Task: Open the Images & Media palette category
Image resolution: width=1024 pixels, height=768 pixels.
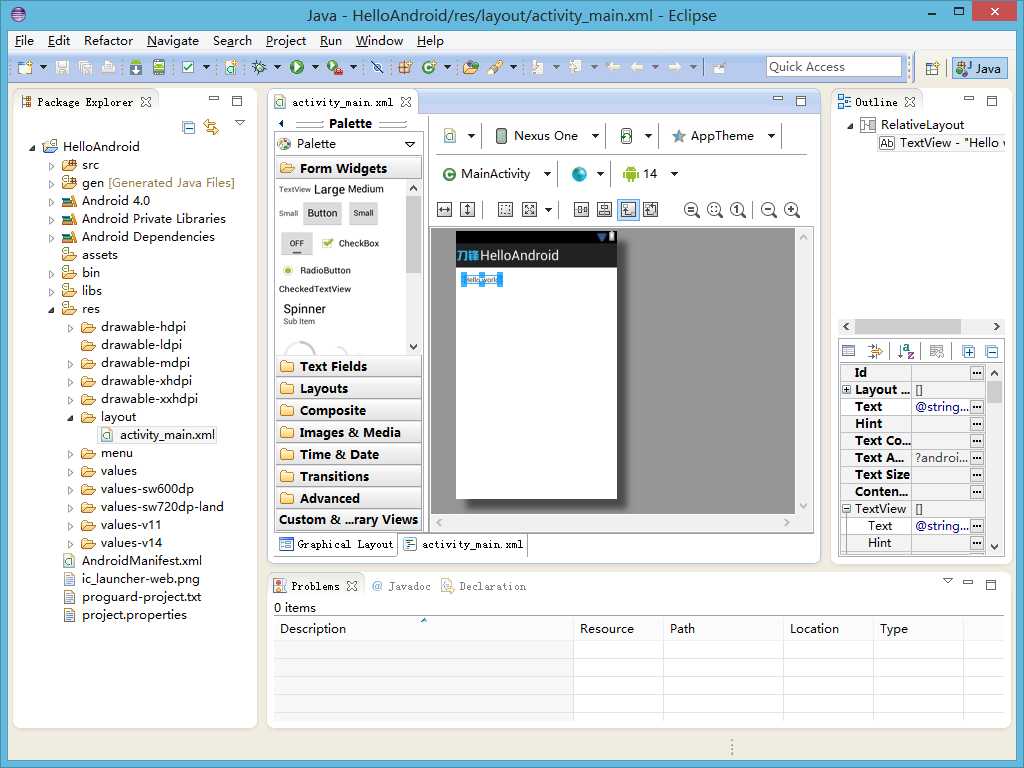Action: (x=349, y=432)
